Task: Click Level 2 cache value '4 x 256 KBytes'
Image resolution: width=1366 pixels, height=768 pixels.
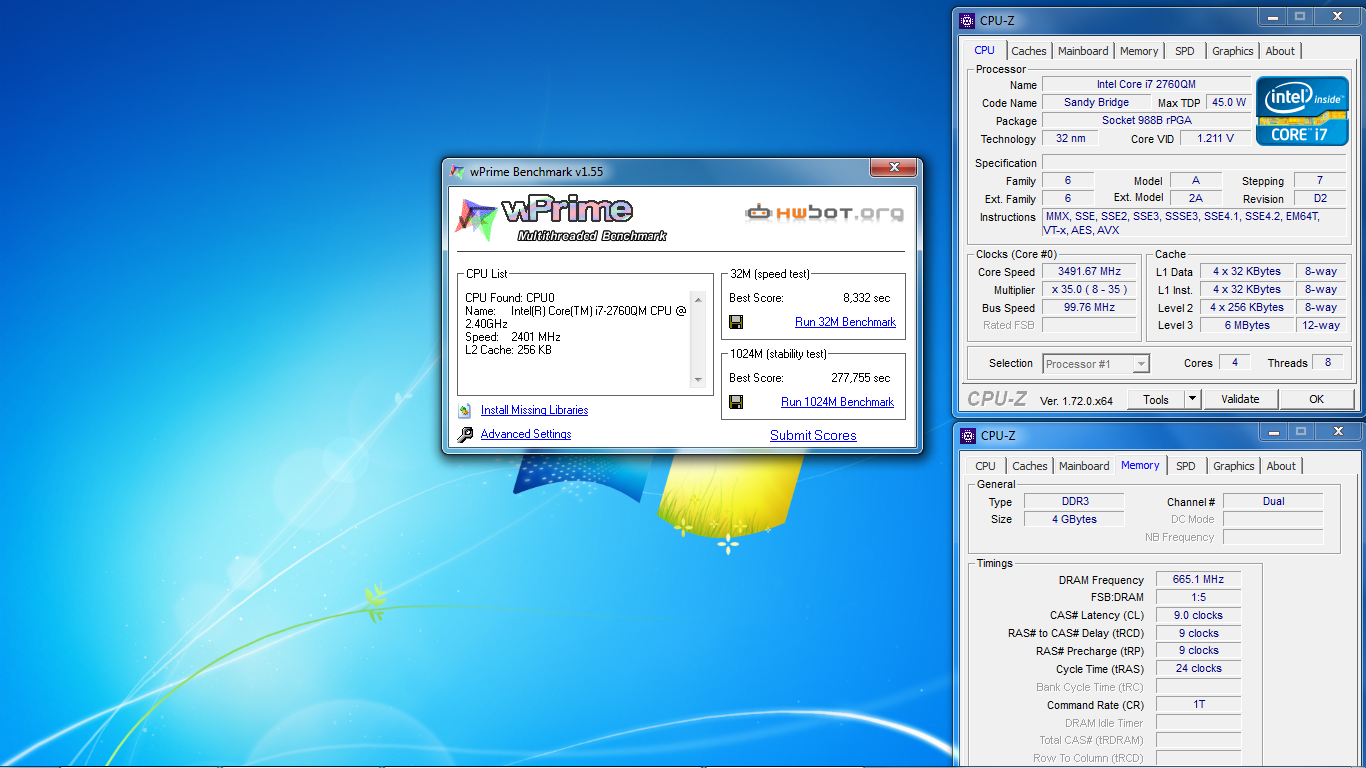Action: [x=1247, y=308]
